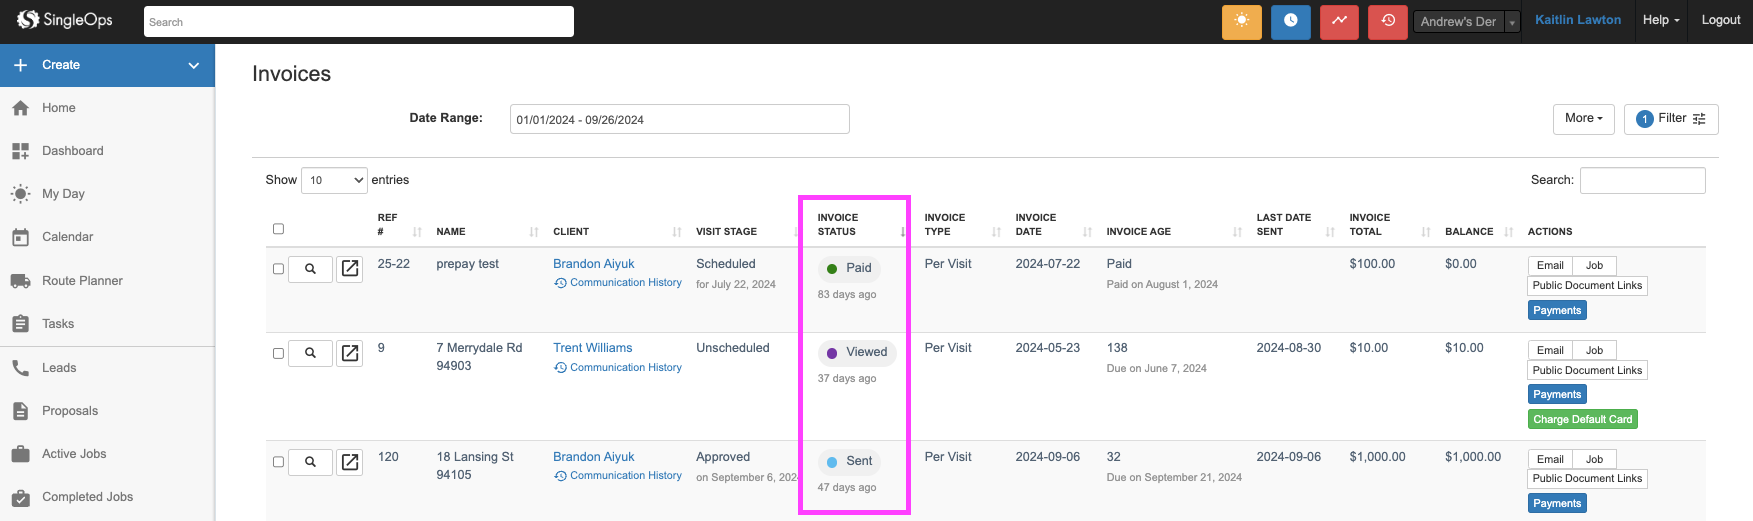Go to Route Planner in sidebar
This screenshot has width=1753, height=521.
[82, 281]
